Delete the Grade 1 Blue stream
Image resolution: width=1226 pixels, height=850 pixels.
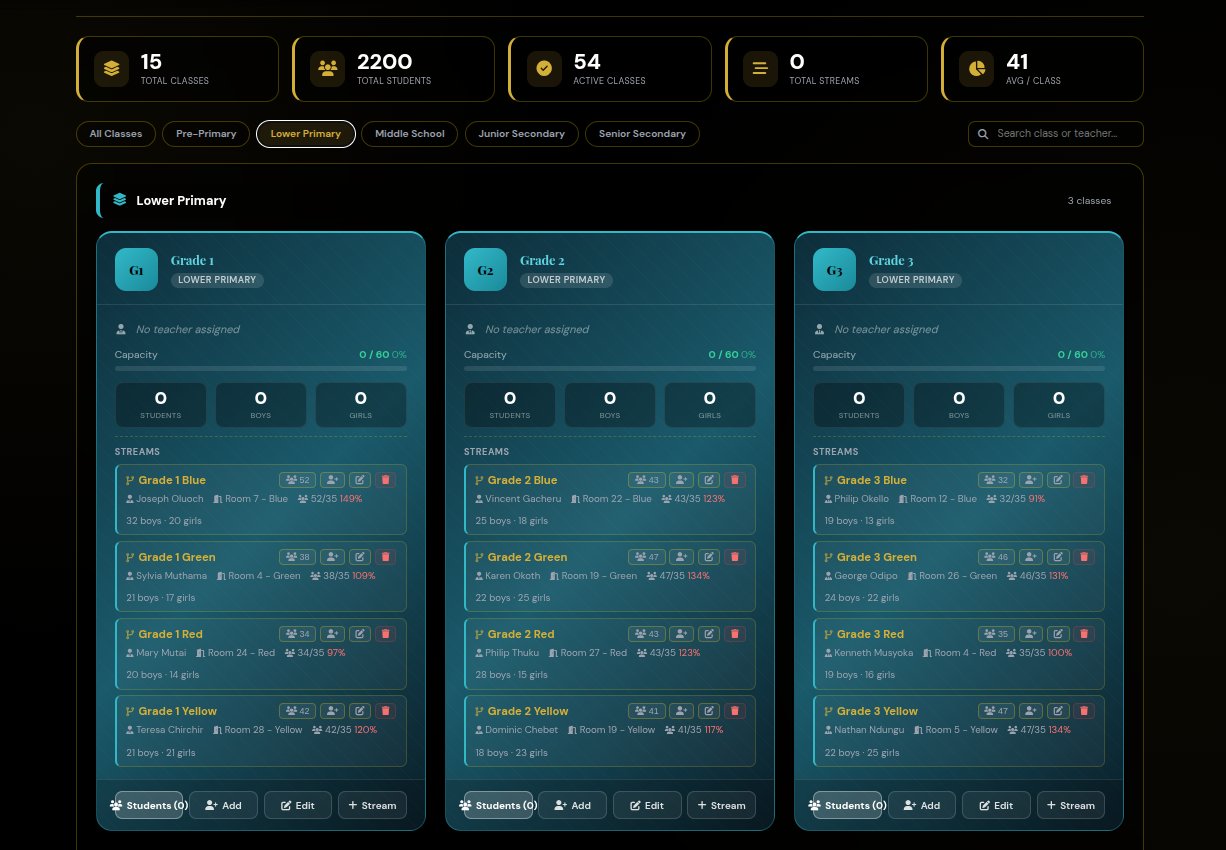[386, 480]
